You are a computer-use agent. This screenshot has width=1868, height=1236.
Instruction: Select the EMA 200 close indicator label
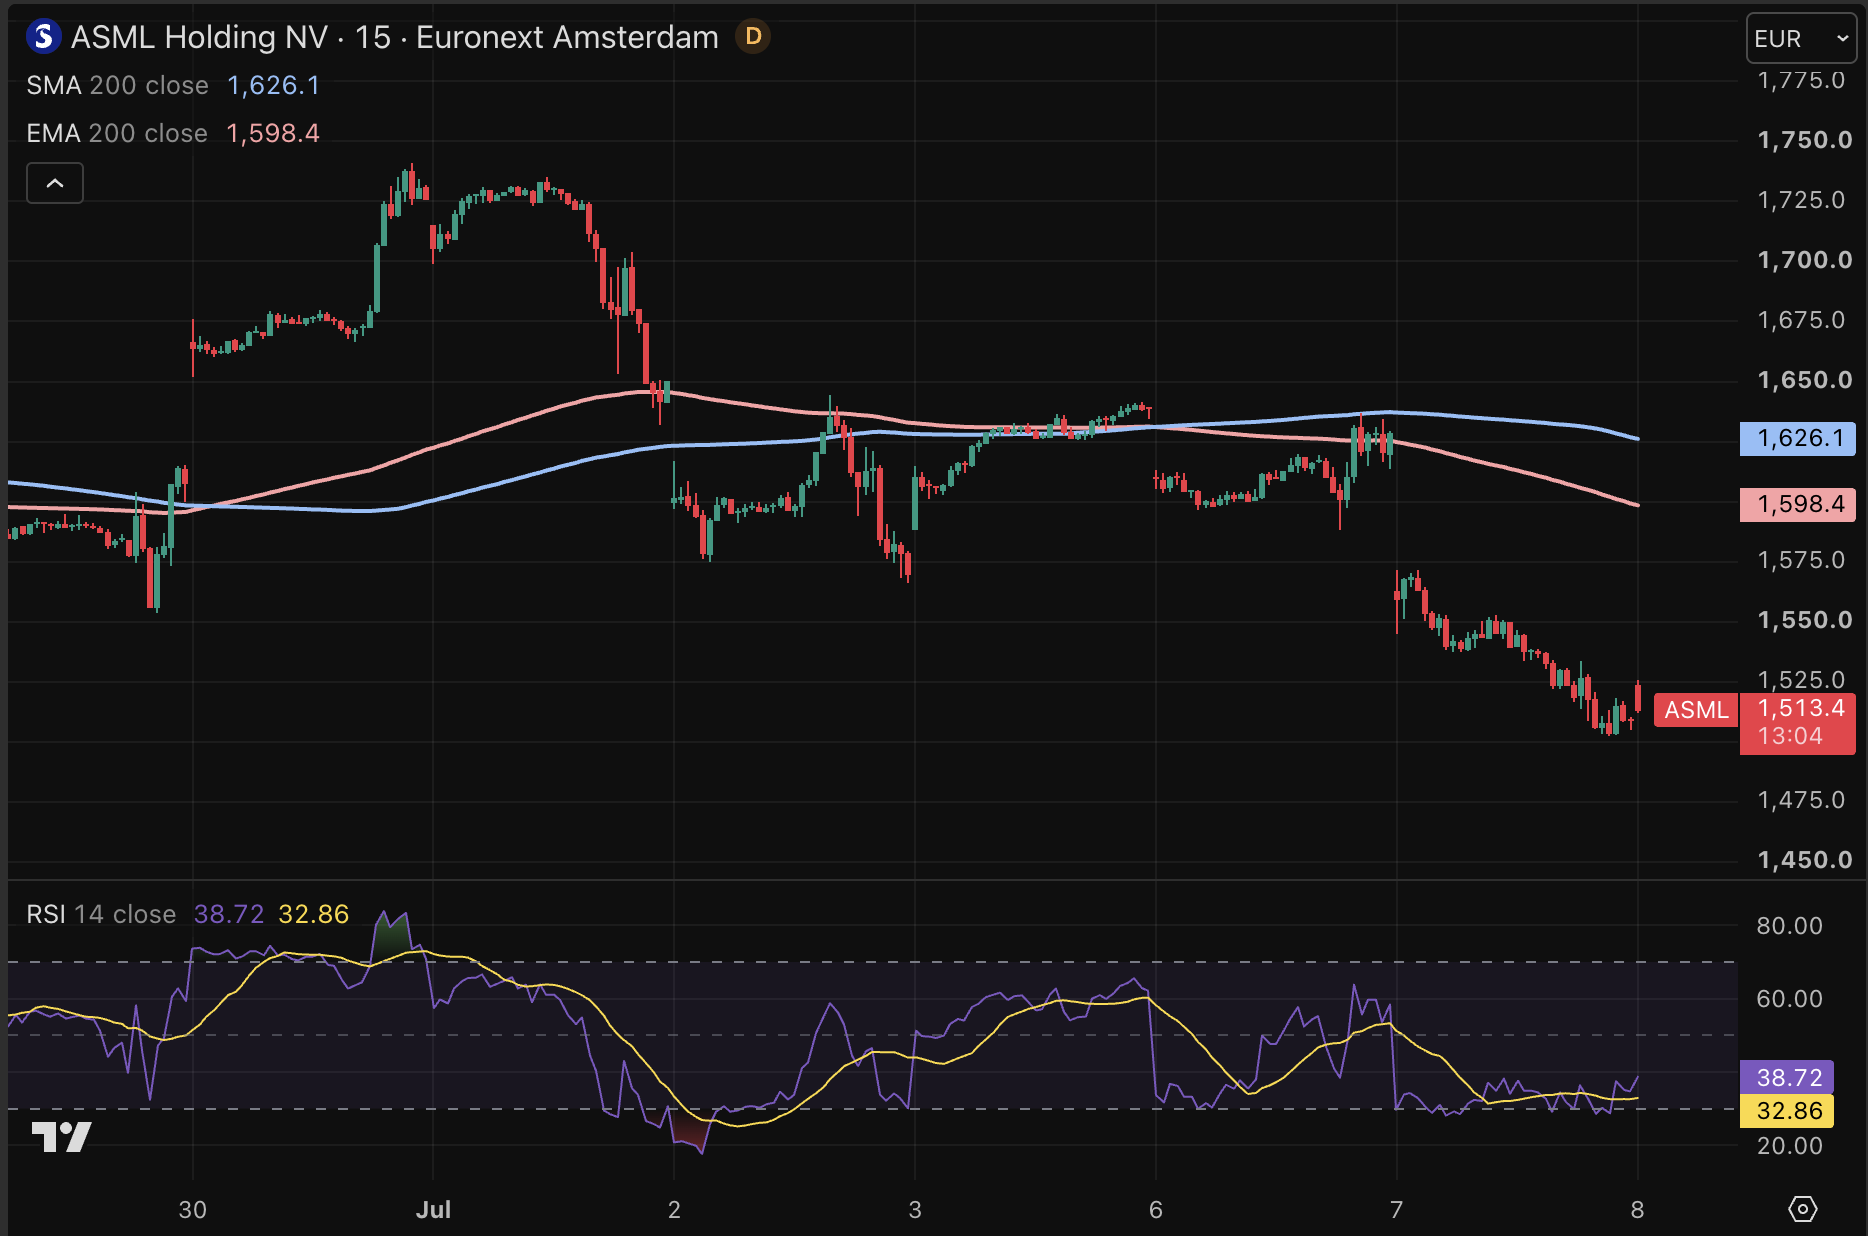pyautogui.click(x=117, y=133)
